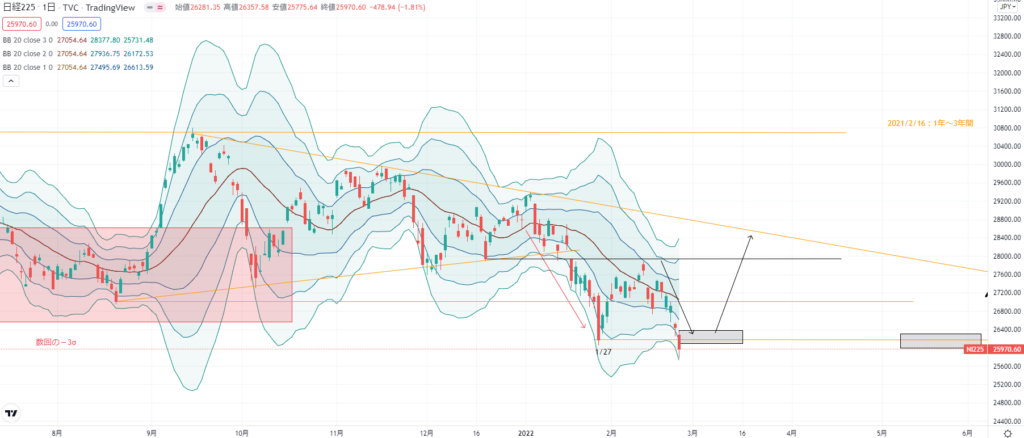Click the 30800.00 price axis label
This screenshot has width=1024, height=438.
click(x=1006, y=128)
